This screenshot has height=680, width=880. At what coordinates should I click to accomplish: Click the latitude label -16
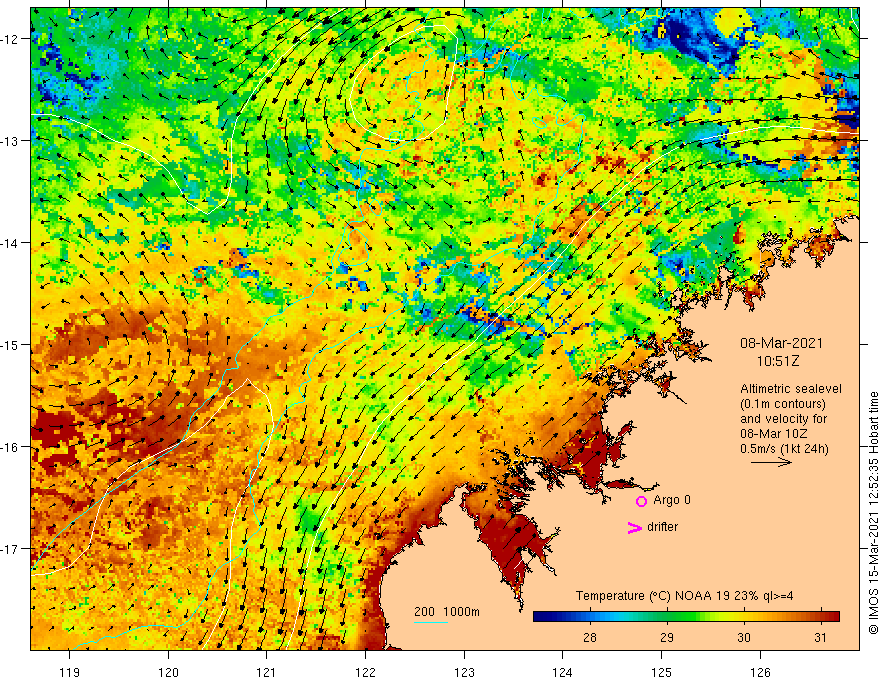(x=11, y=447)
